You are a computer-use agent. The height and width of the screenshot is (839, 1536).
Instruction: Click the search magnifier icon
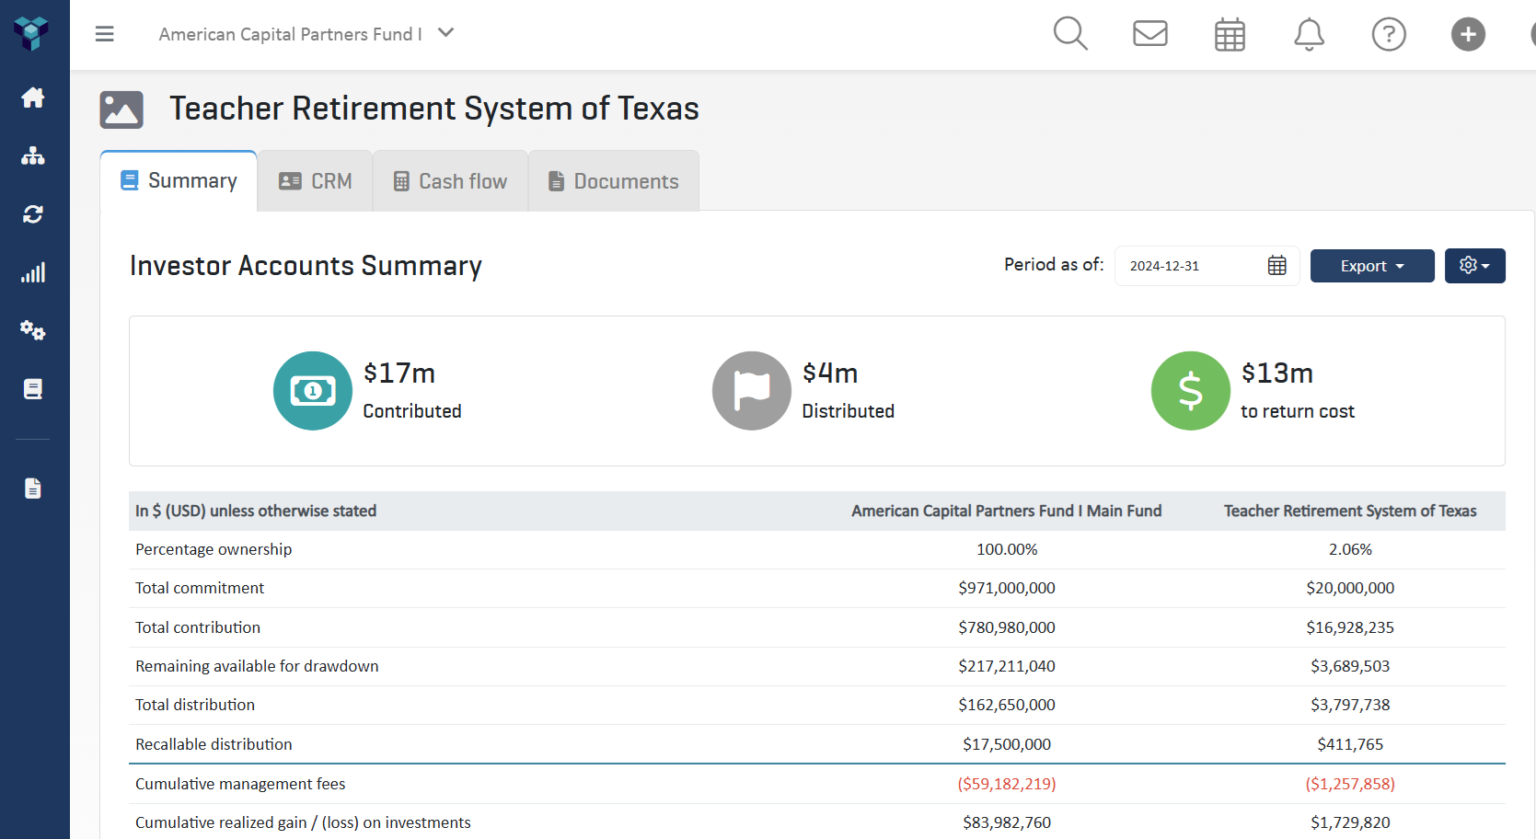[x=1070, y=34]
